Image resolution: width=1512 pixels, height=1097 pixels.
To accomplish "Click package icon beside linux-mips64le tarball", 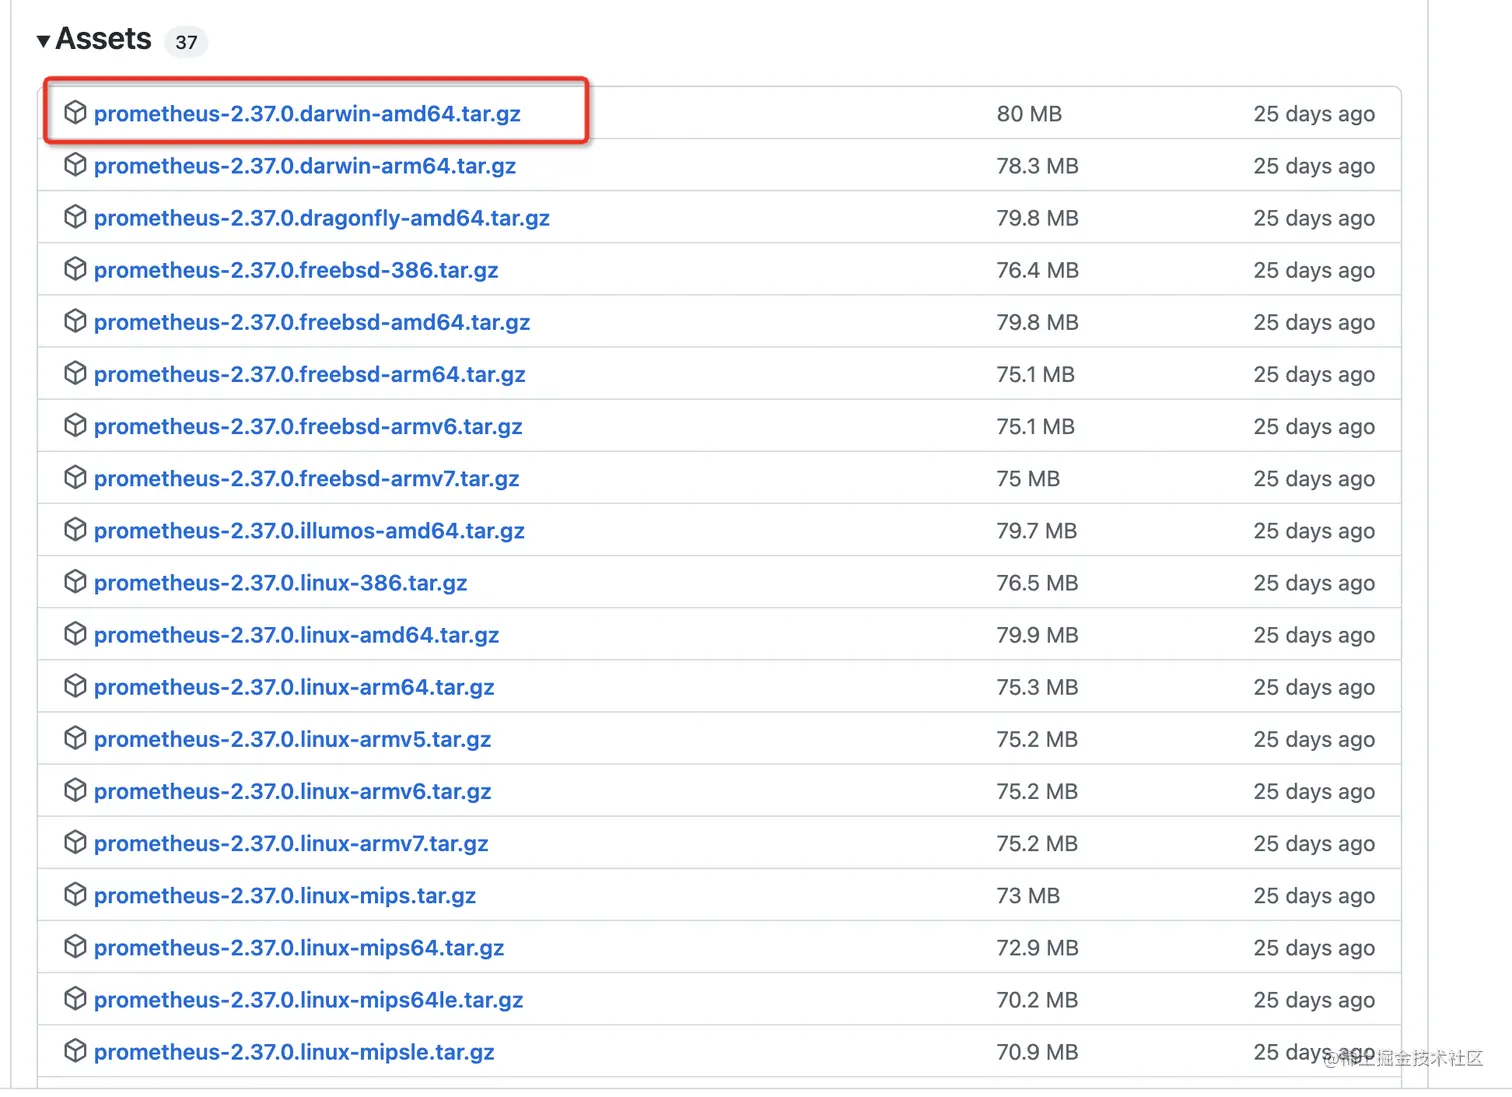I will pyautogui.click(x=75, y=998).
